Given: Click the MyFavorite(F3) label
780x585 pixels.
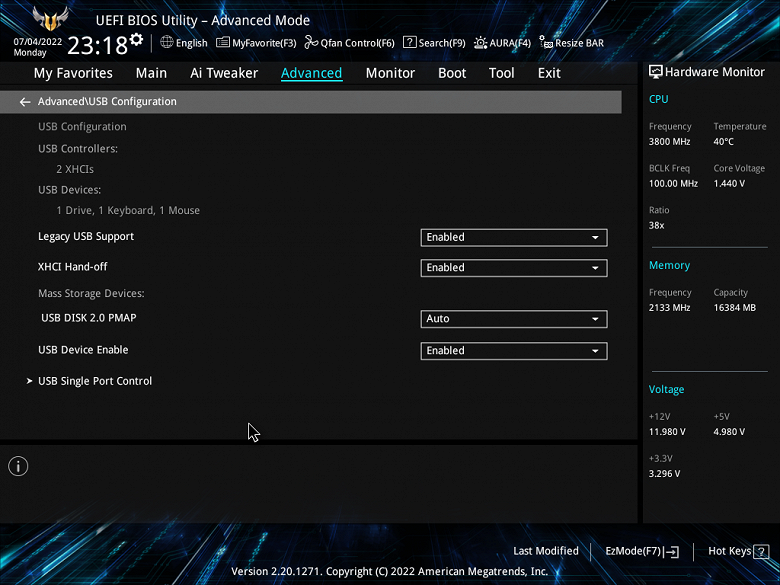Looking at the screenshot, I should click(x=264, y=43).
